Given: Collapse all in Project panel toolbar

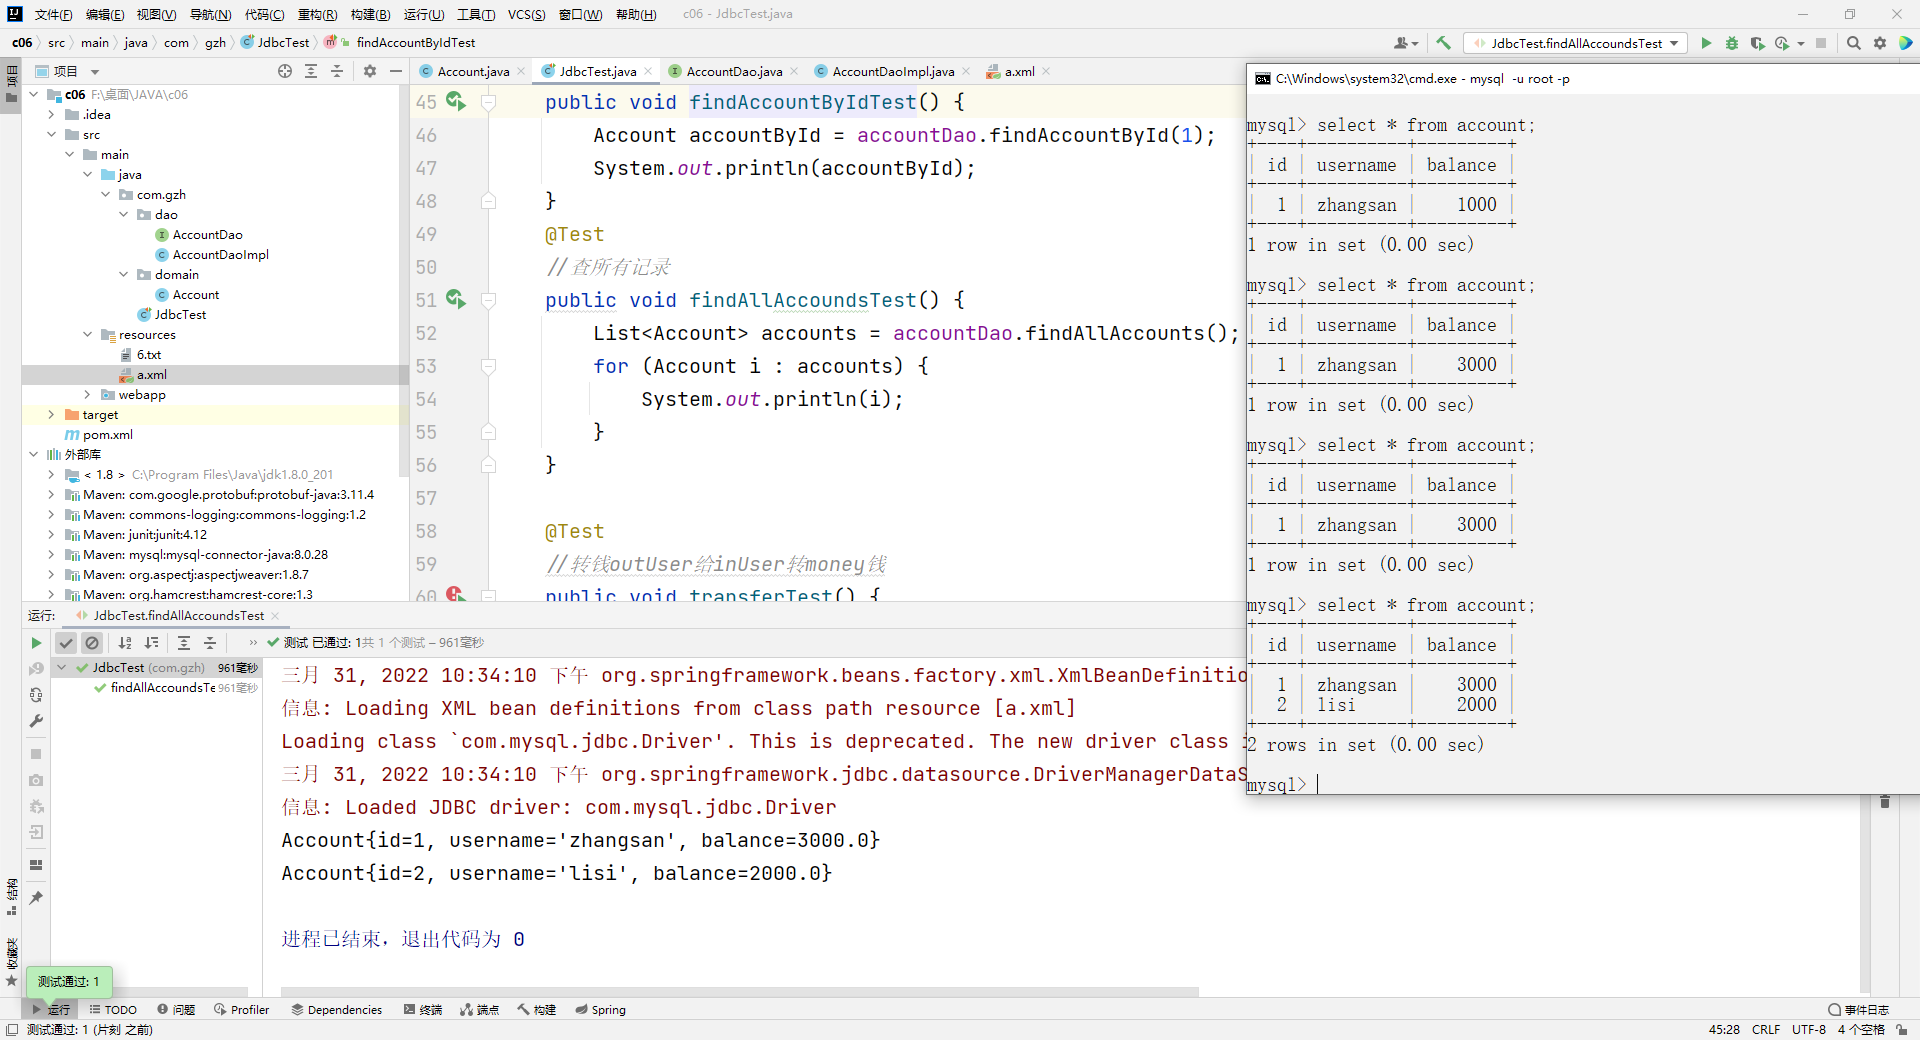Looking at the screenshot, I should pyautogui.click(x=337, y=71).
